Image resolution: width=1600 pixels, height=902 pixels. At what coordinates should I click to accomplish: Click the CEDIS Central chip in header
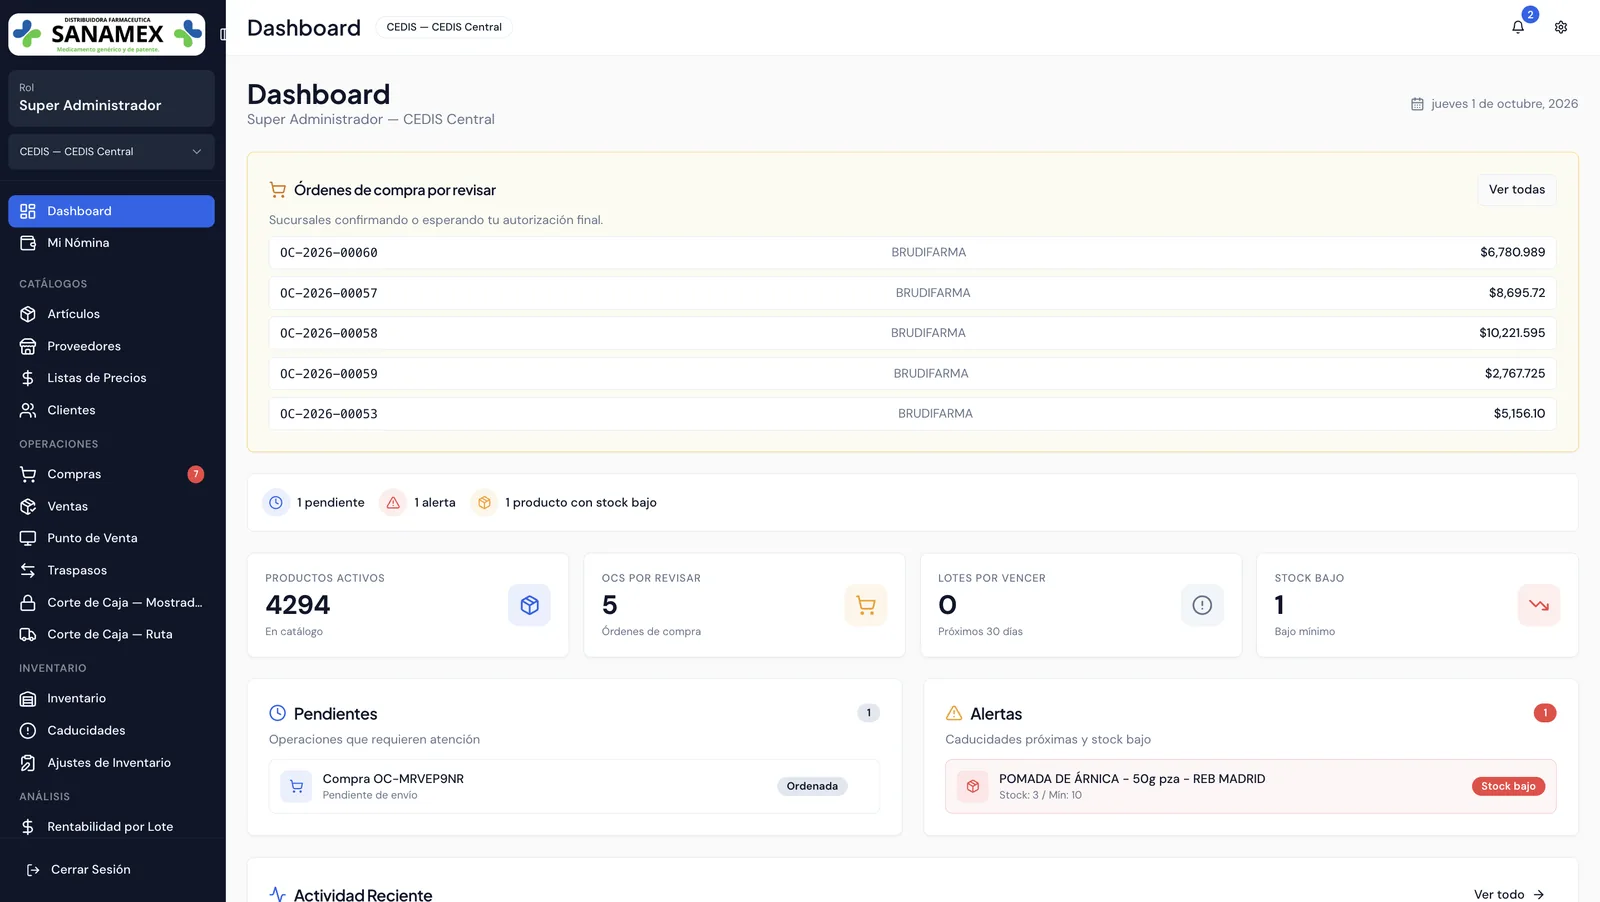pos(444,27)
